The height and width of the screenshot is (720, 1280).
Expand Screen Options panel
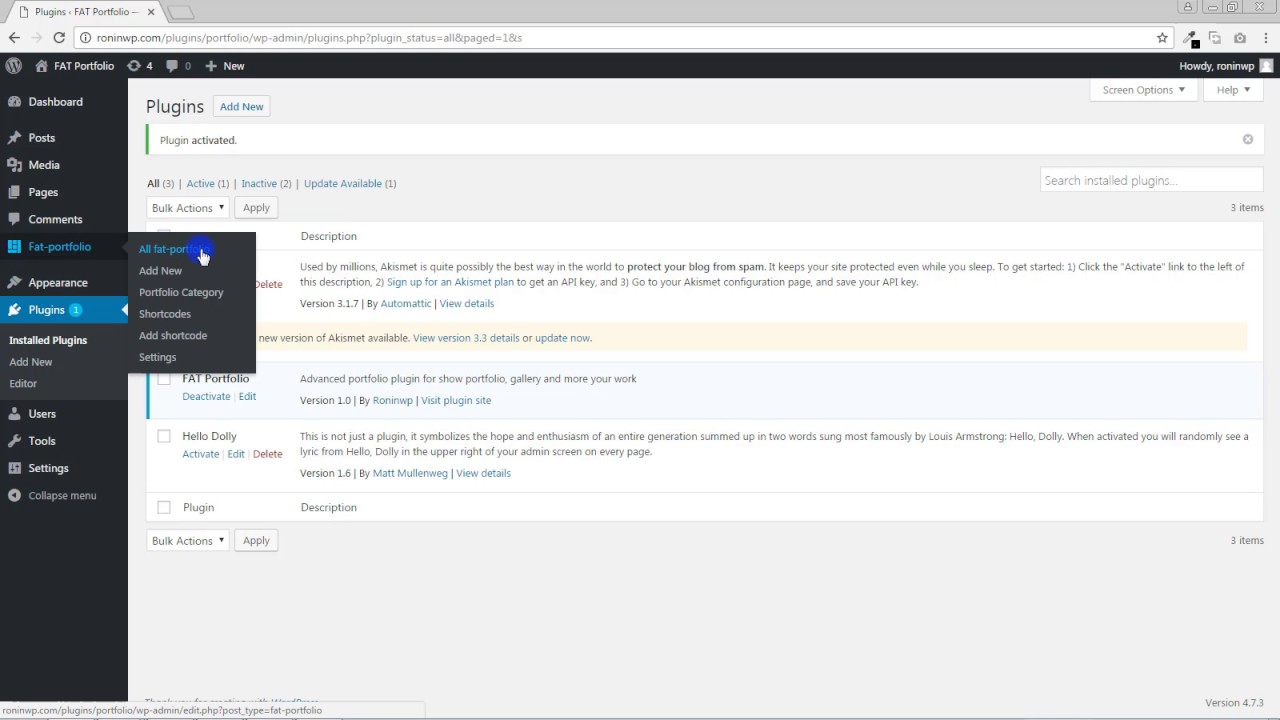point(1143,90)
